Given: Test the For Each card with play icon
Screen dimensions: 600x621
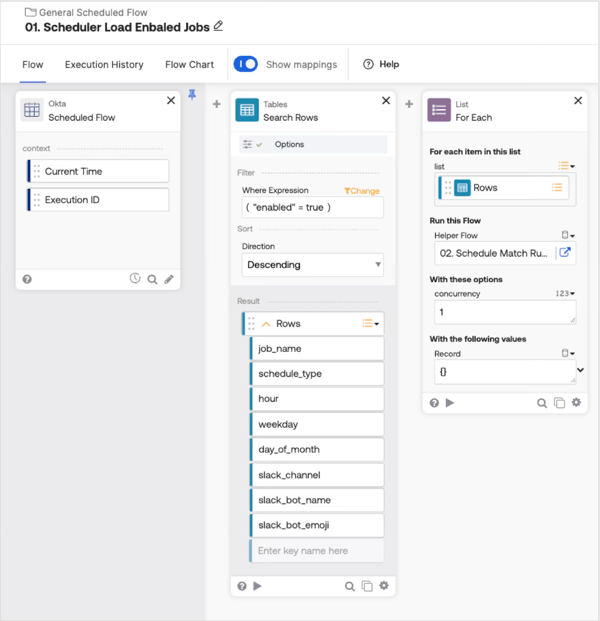Looking at the screenshot, I should tap(450, 402).
